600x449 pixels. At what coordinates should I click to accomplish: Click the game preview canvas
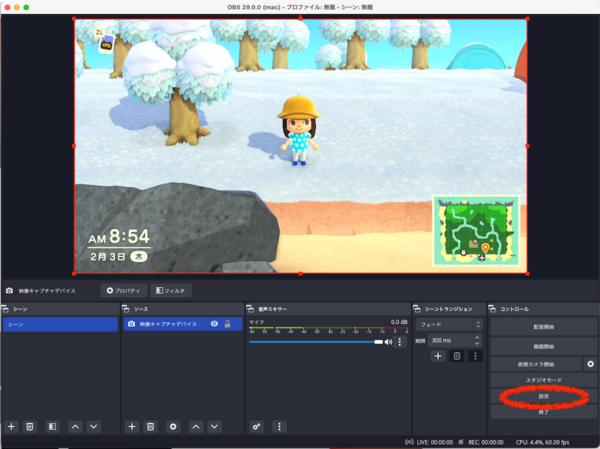coord(300,146)
